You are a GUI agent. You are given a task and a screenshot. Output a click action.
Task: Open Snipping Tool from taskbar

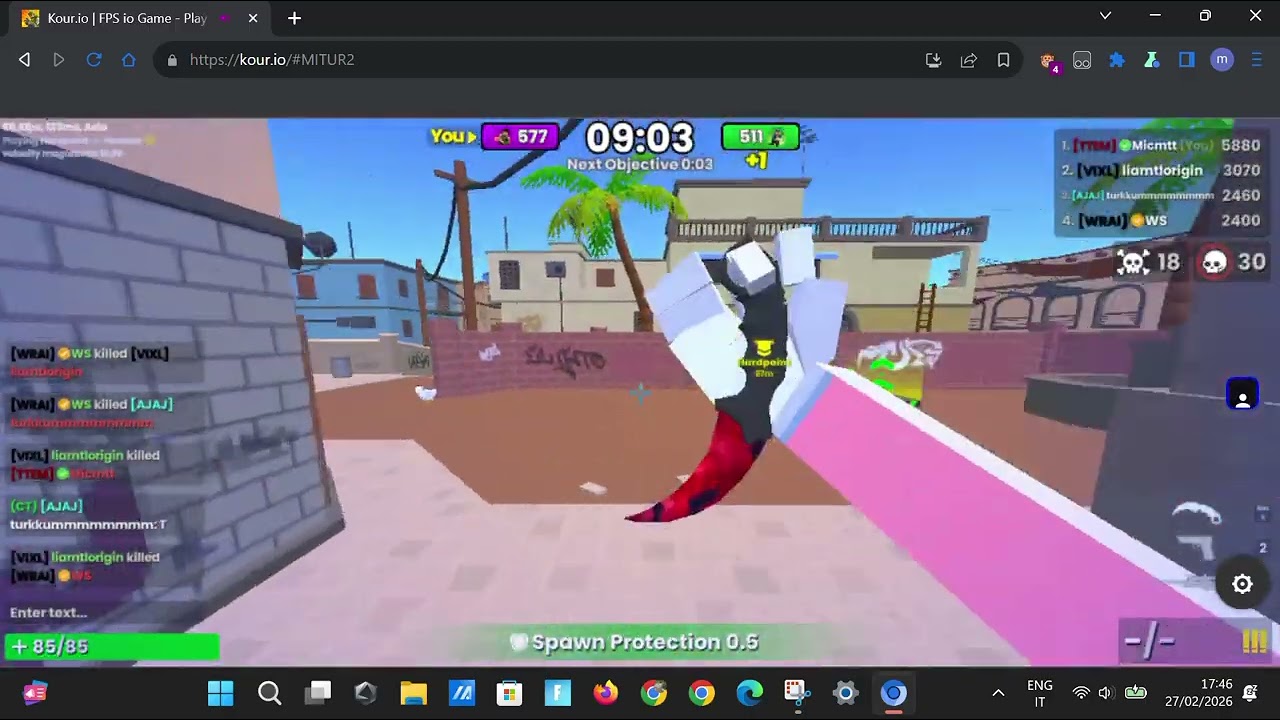pyautogui.click(x=797, y=693)
